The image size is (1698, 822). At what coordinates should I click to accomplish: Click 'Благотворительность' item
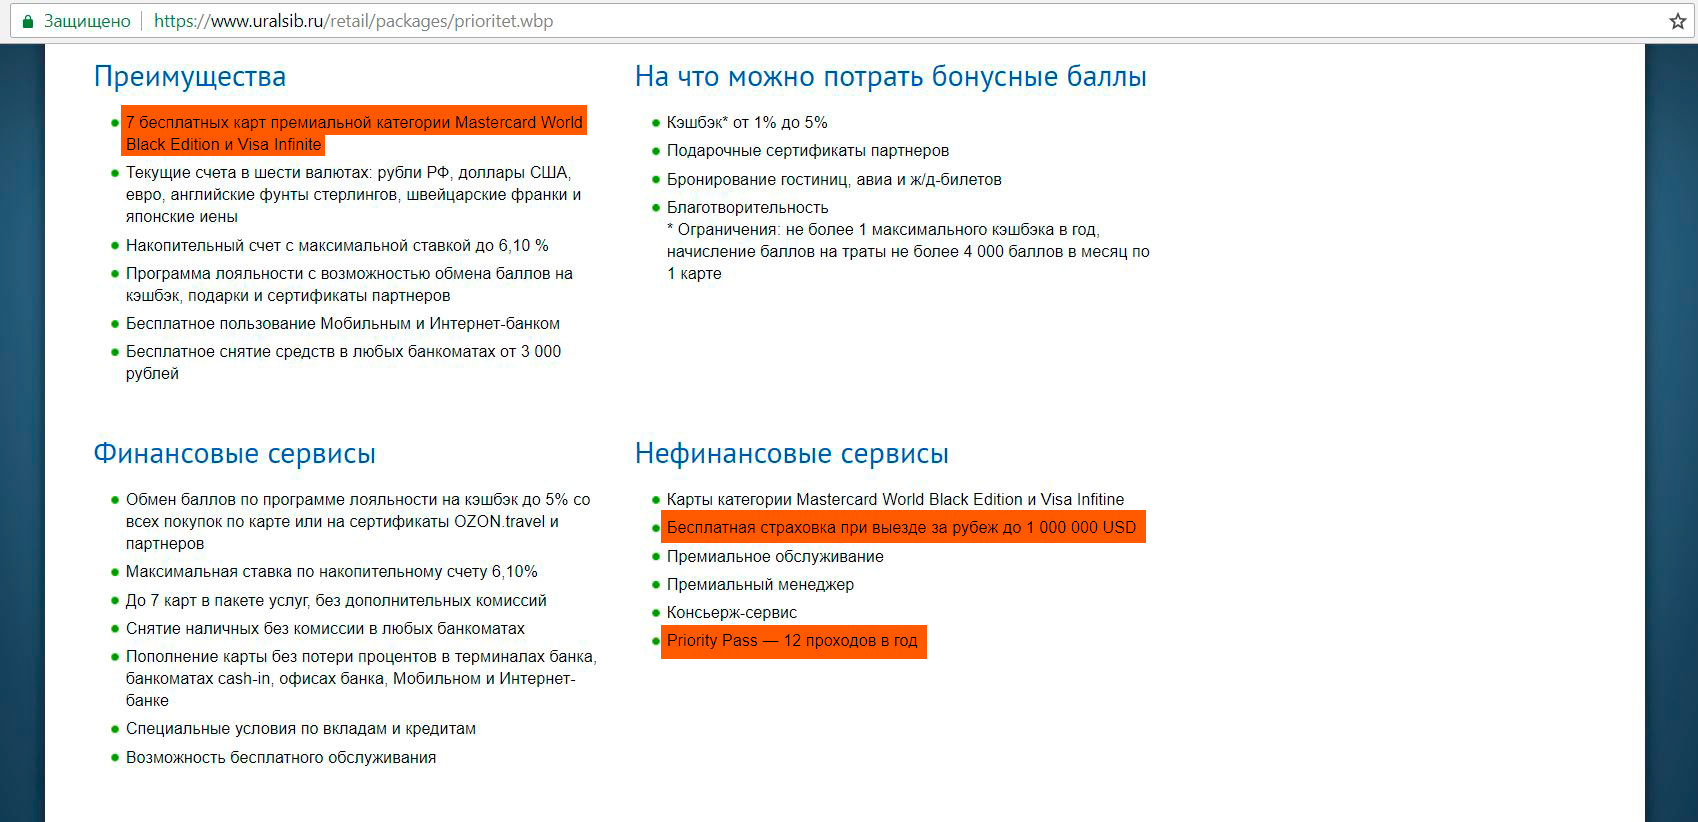click(748, 208)
